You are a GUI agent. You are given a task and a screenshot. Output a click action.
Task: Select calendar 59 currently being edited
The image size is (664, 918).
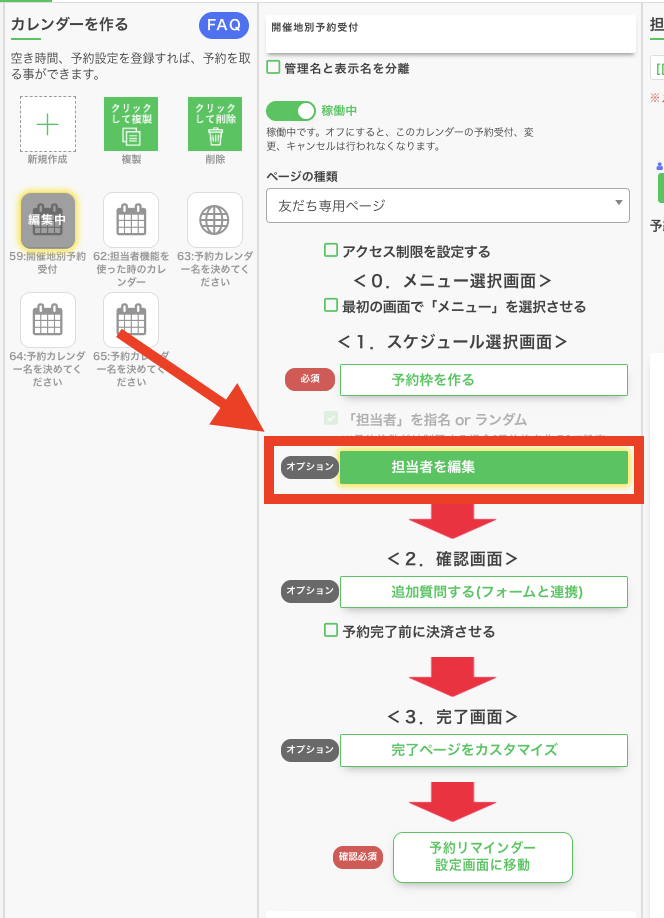48,220
